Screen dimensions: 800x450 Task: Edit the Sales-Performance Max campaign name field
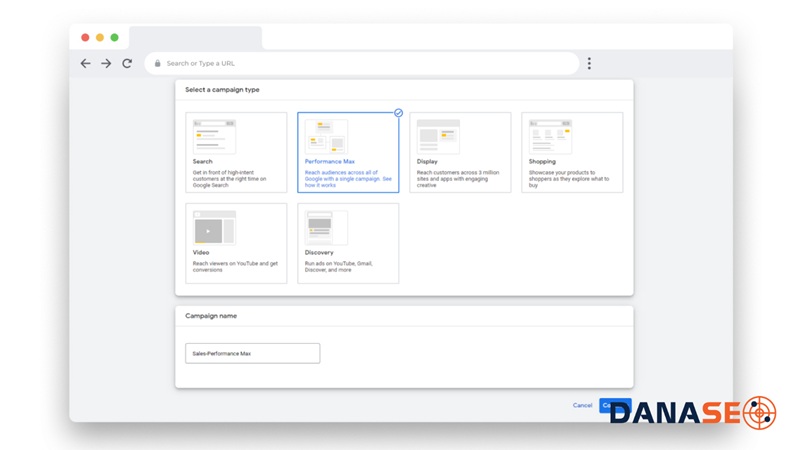[253, 353]
